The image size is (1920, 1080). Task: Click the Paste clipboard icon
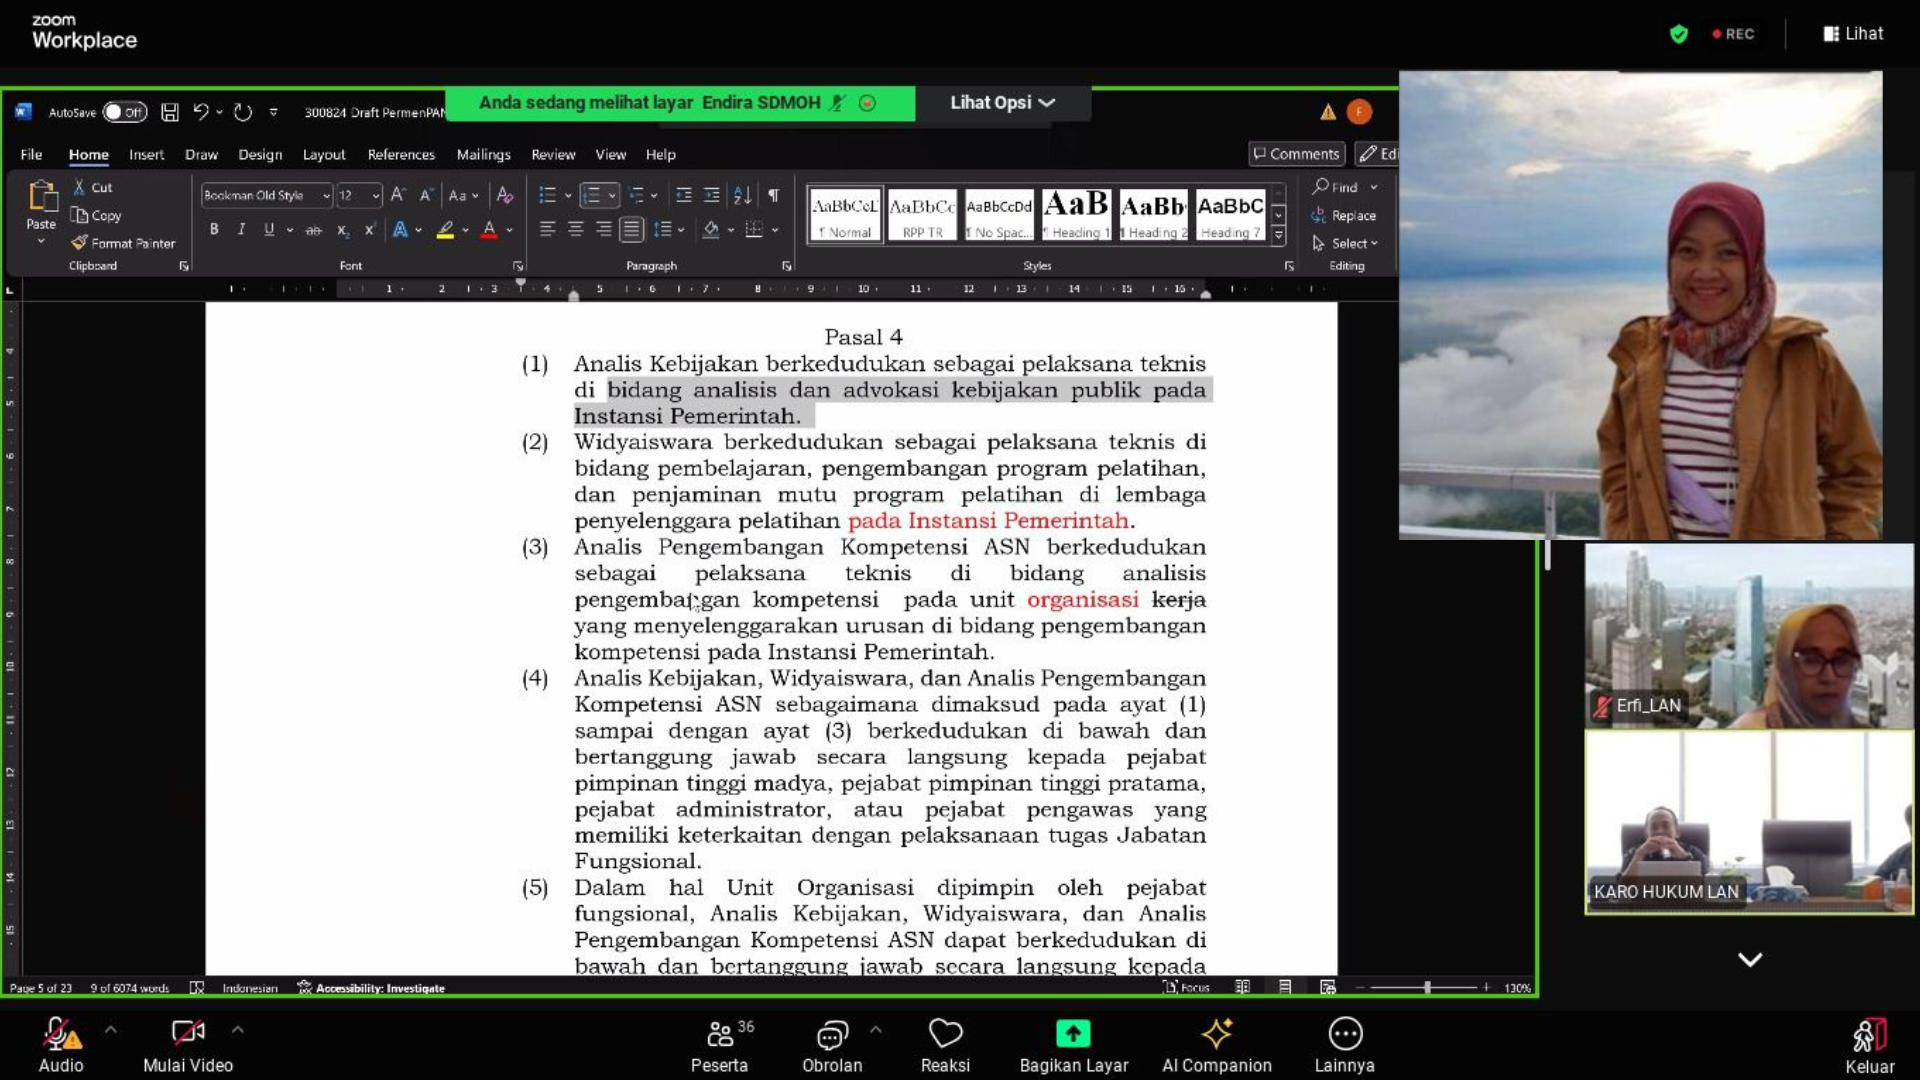click(x=41, y=195)
